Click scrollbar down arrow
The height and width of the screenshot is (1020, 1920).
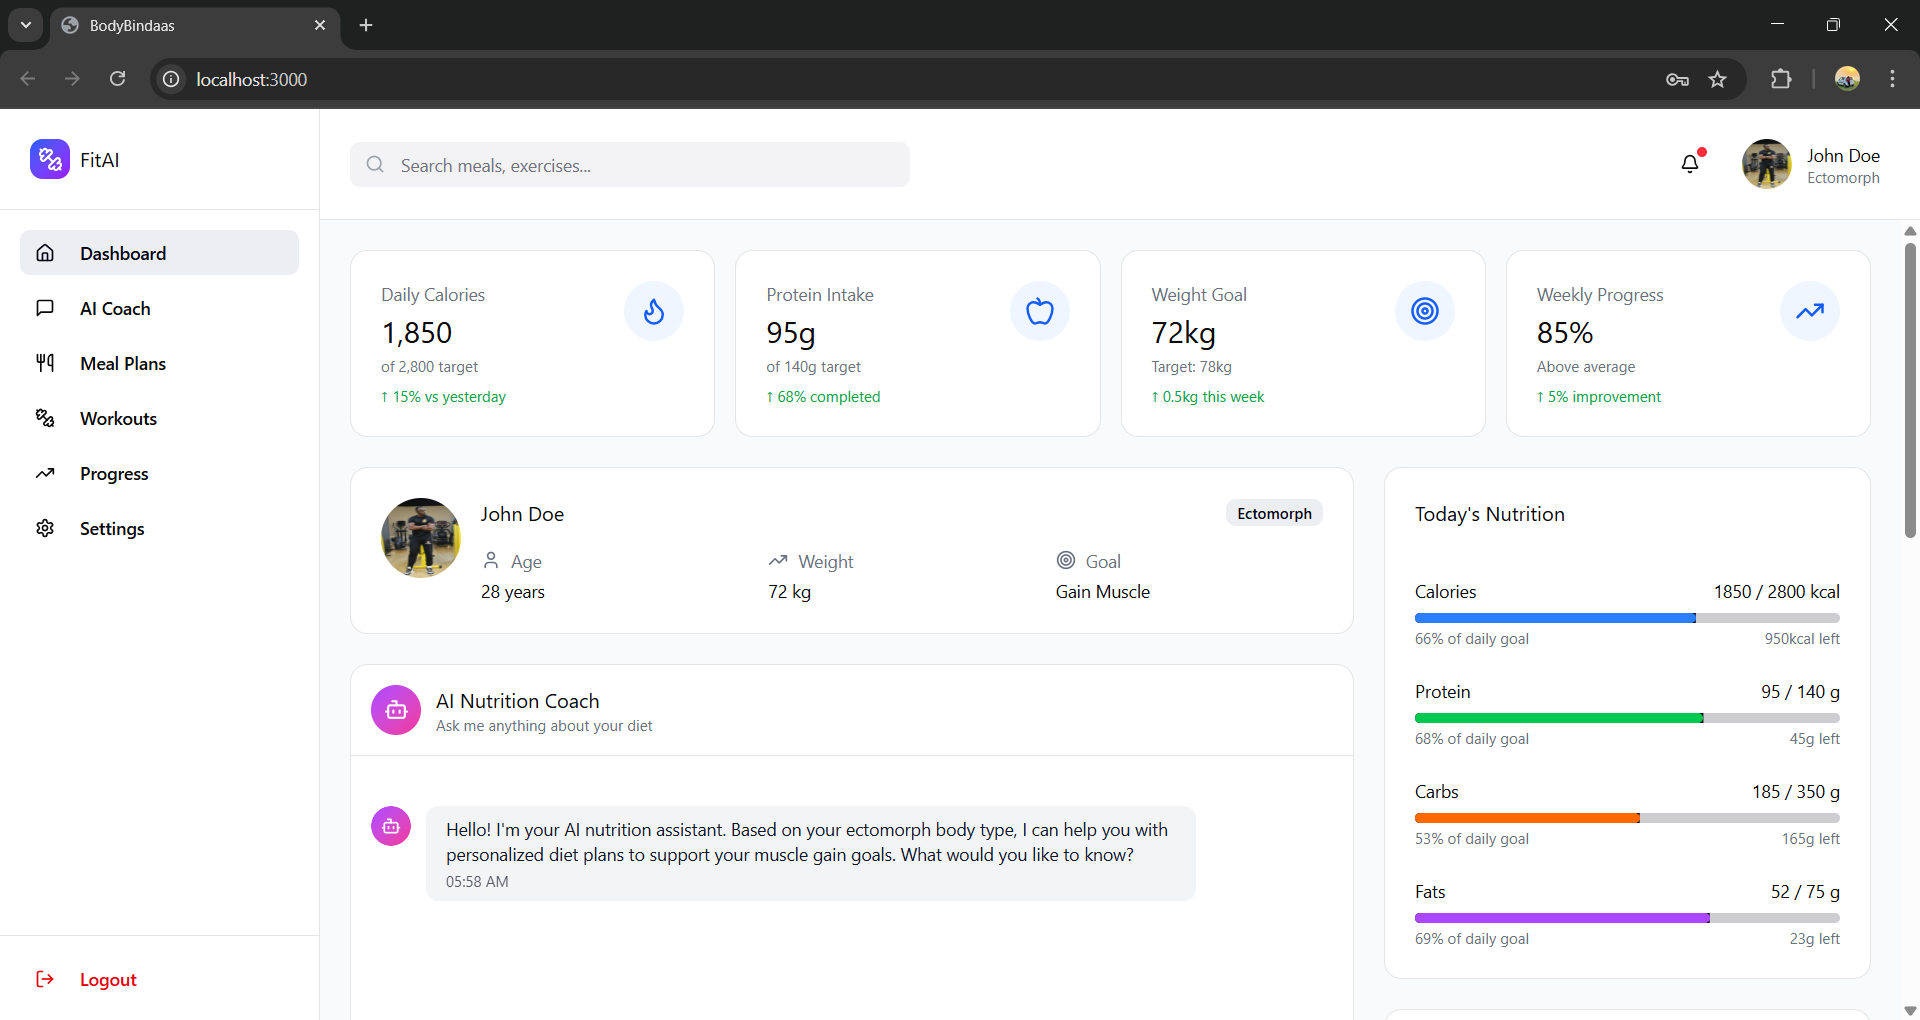click(x=1910, y=1010)
